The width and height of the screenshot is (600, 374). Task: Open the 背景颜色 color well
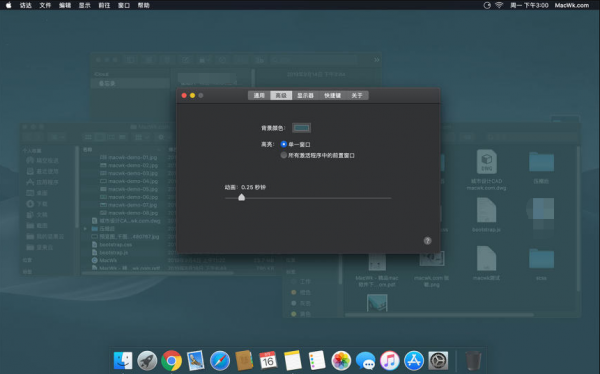tap(301, 128)
